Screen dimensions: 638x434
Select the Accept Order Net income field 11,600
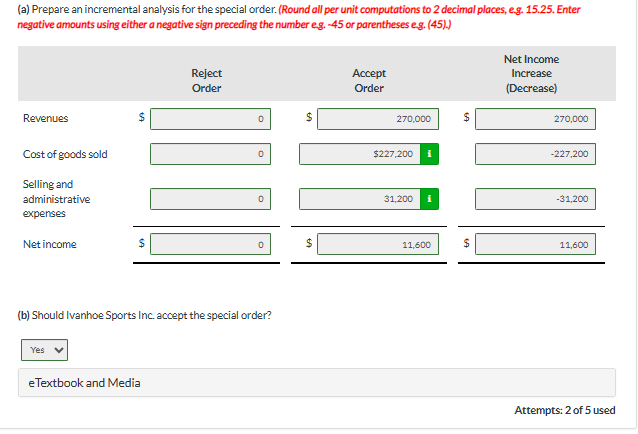pyautogui.click(x=378, y=244)
